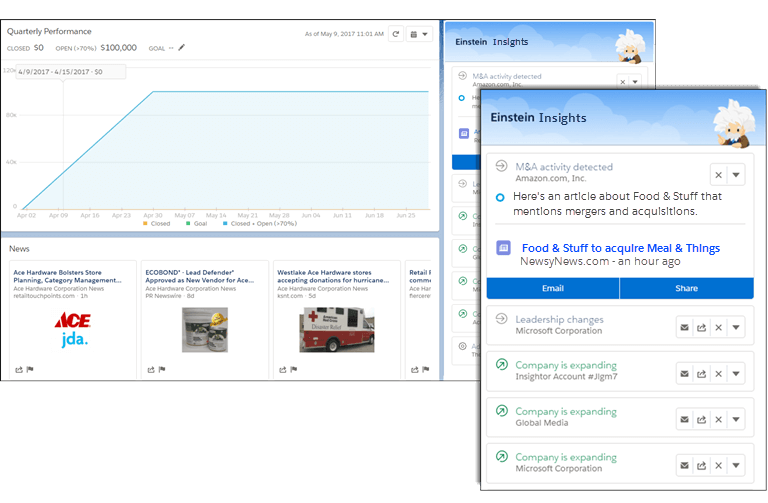This screenshot has width=768, height=503.
Task: Toggle the Closed legend swatch in chart
Action: click(x=143, y=223)
